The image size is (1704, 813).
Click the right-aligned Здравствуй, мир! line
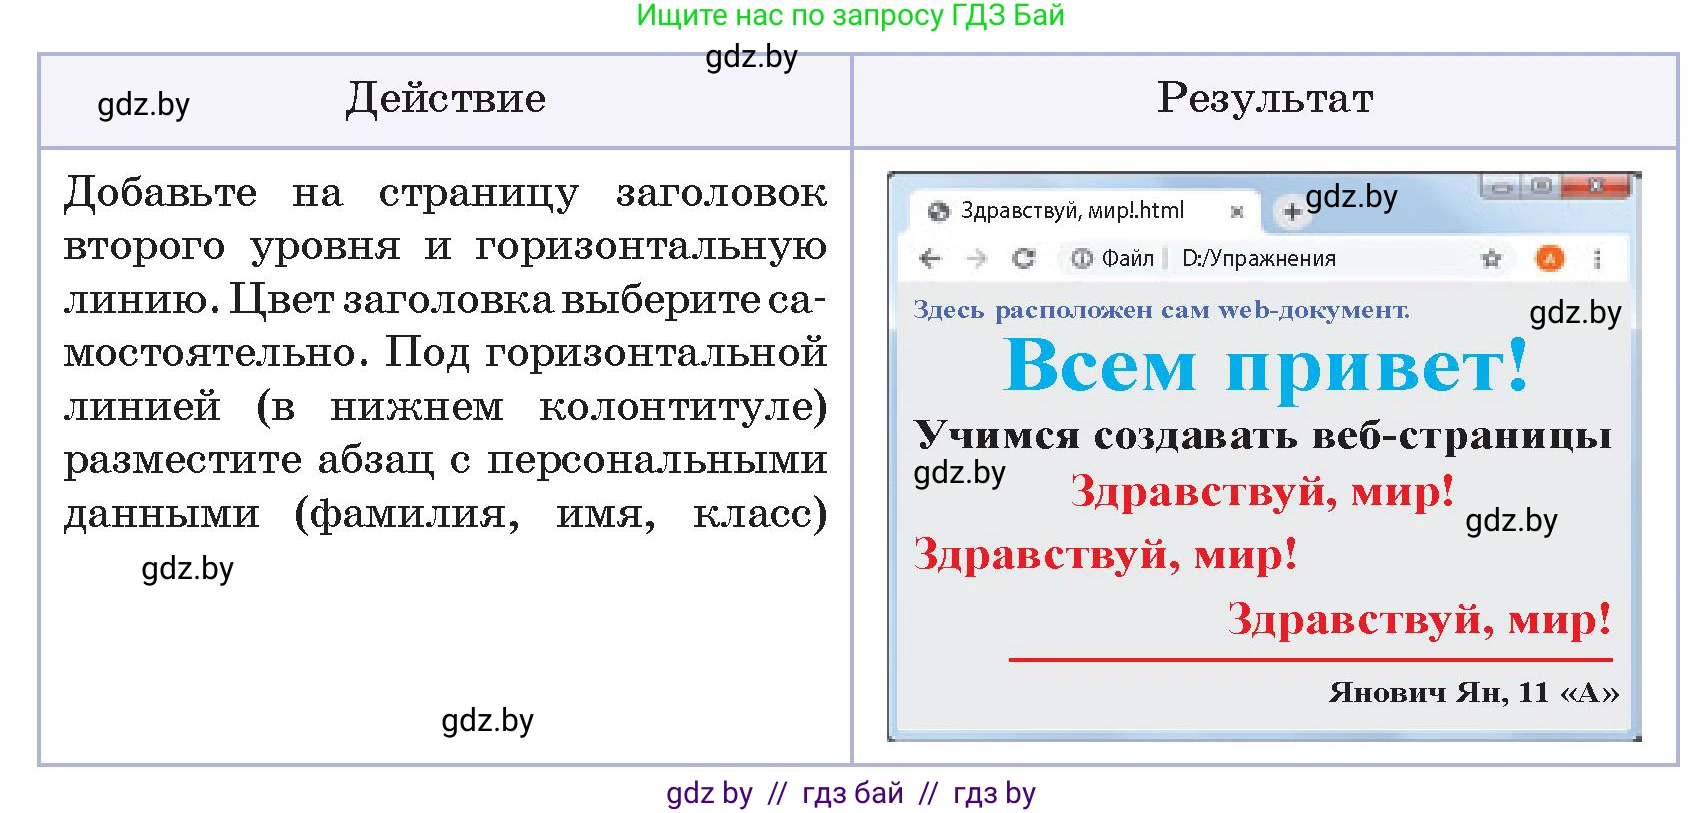(1419, 619)
